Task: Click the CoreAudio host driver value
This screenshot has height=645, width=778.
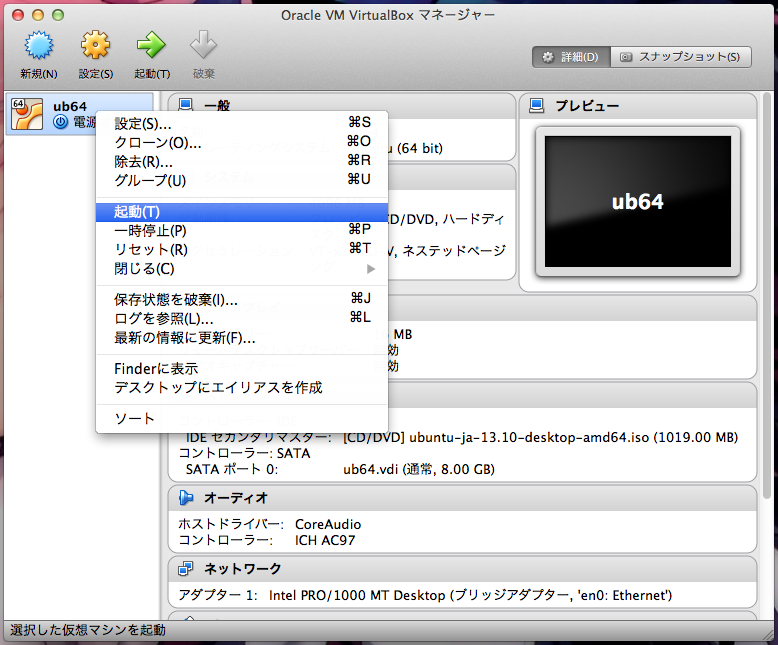Action: (328, 524)
